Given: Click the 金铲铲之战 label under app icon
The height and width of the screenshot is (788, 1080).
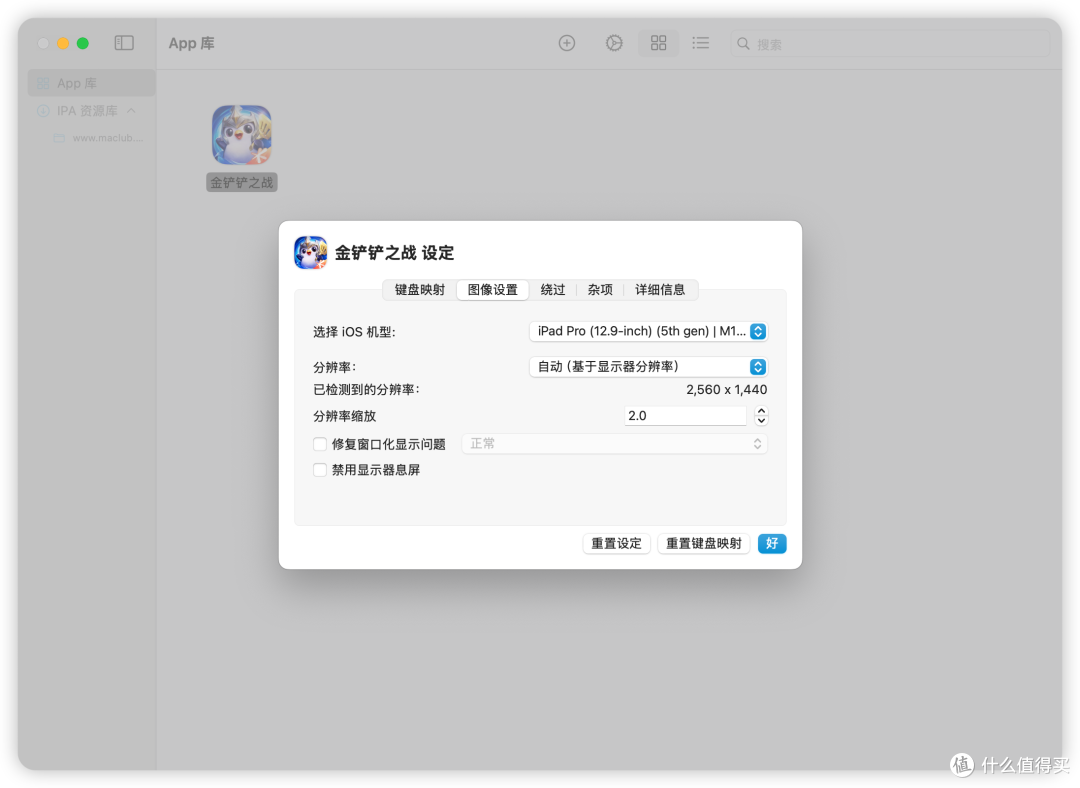Looking at the screenshot, I should click(242, 183).
